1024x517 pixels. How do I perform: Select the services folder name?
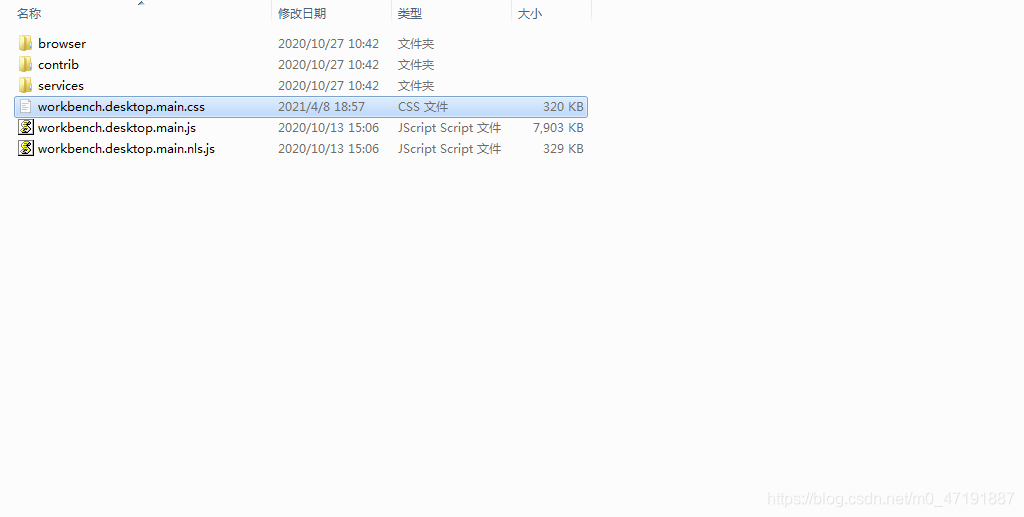pos(61,86)
